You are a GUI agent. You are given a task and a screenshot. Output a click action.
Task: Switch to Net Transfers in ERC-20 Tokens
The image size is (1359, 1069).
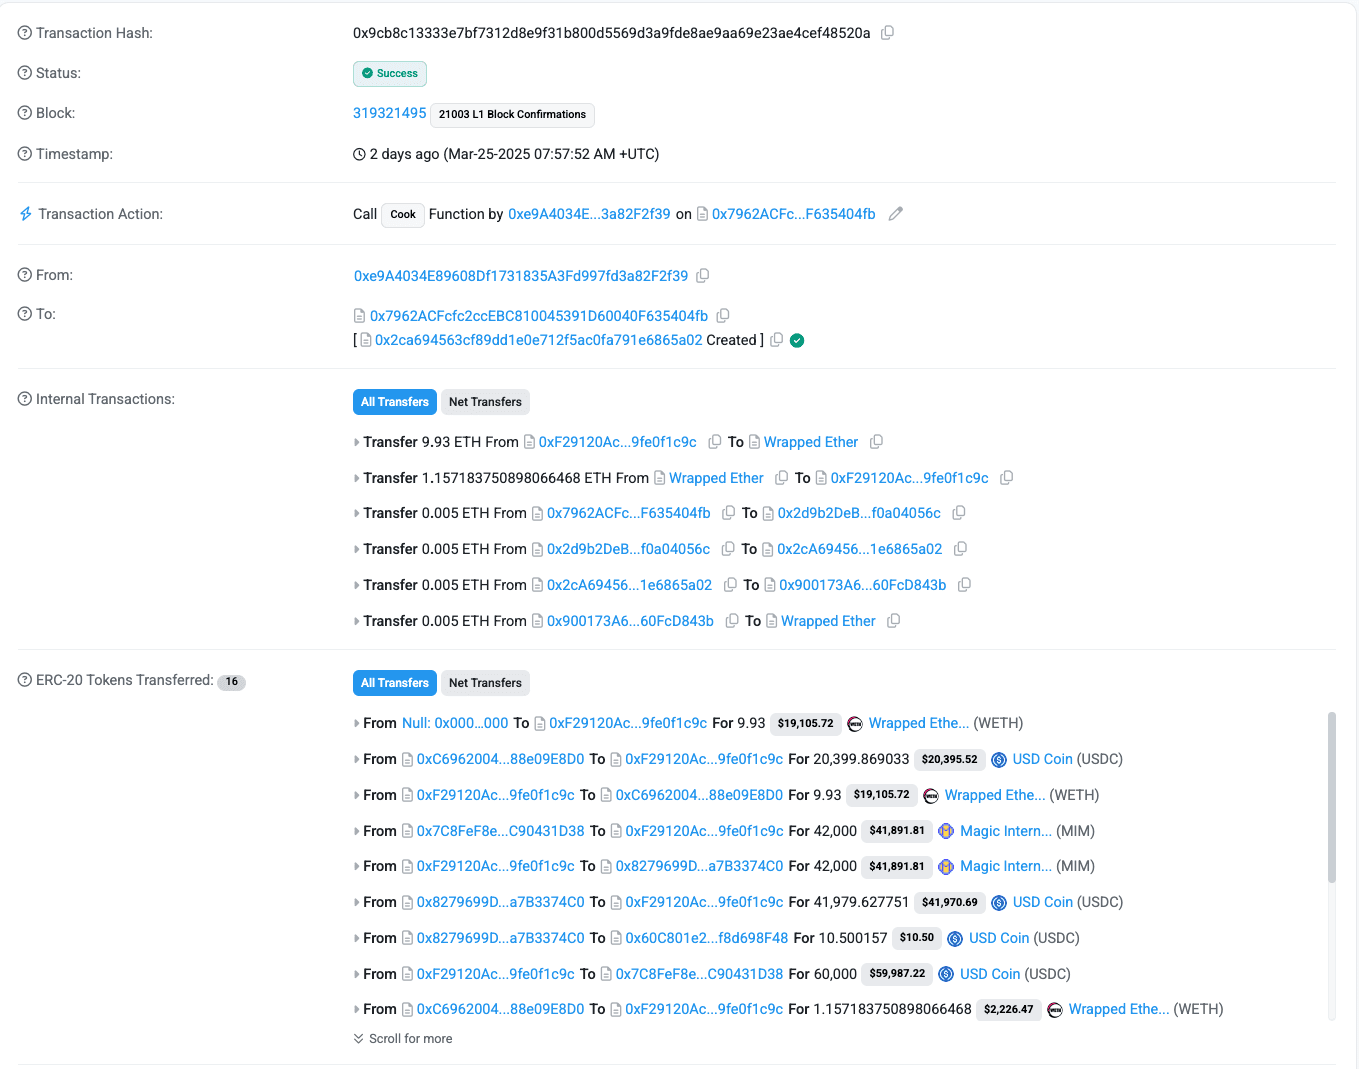485,683
